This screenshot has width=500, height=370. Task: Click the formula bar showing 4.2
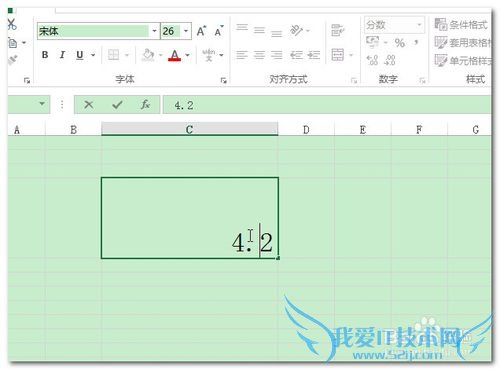click(327, 105)
